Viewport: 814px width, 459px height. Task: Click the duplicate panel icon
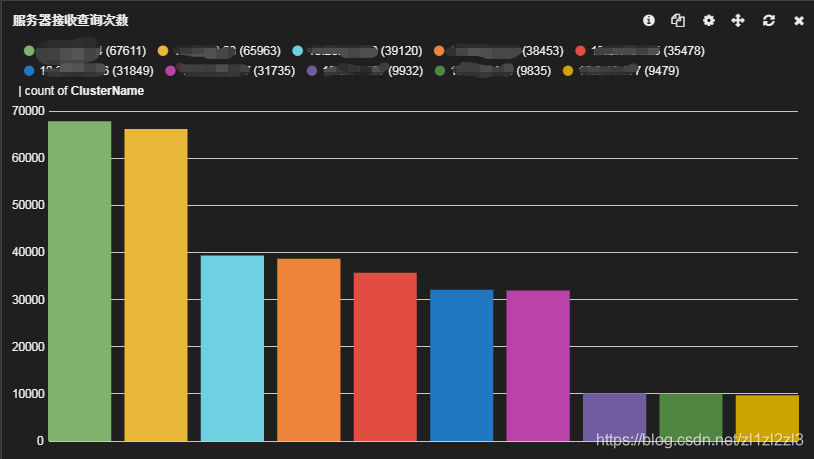click(x=678, y=20)
